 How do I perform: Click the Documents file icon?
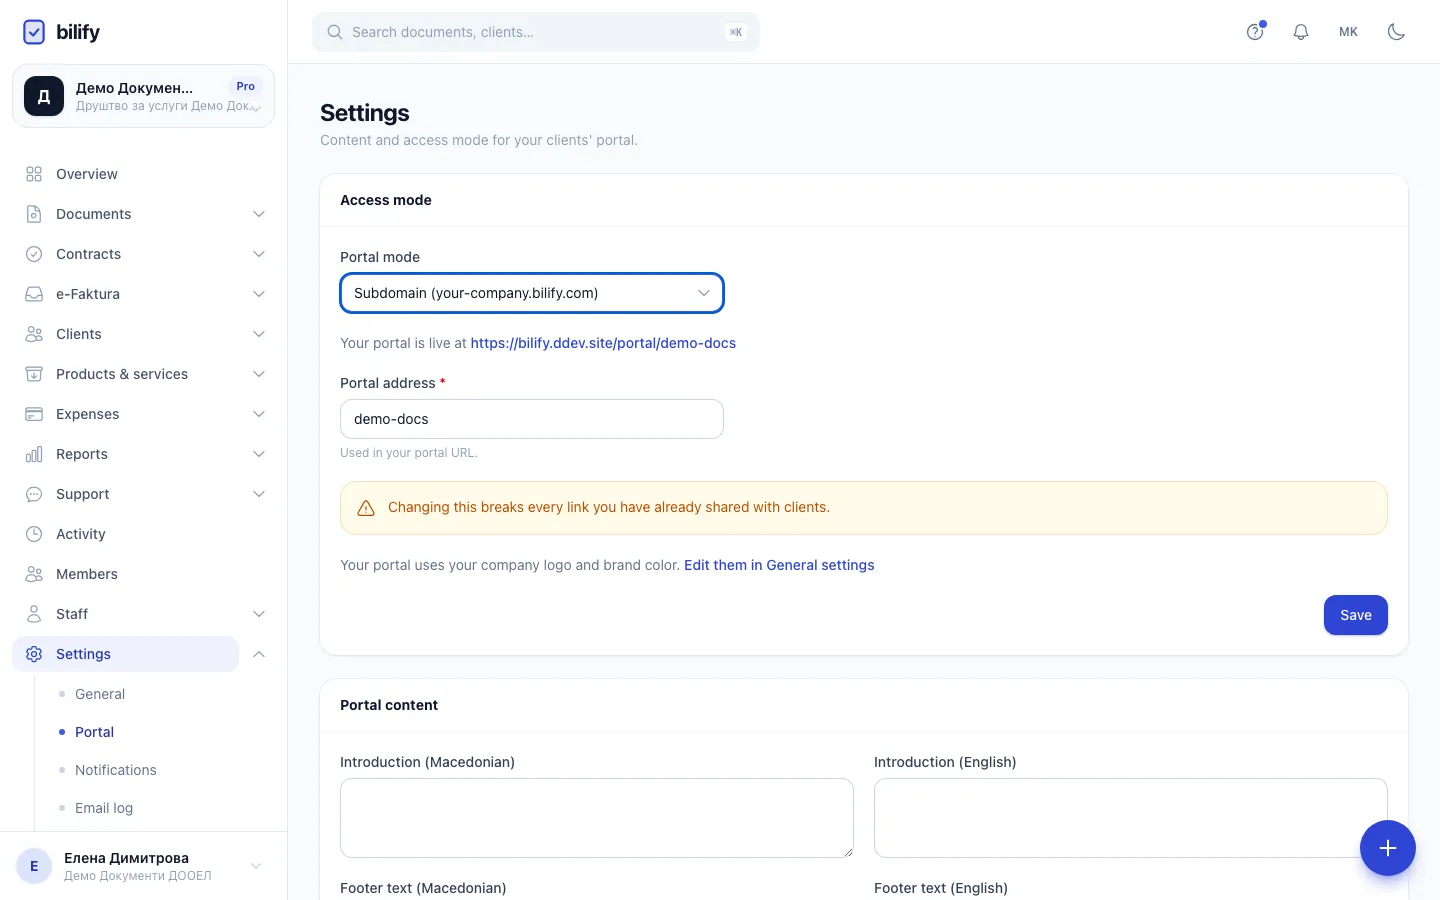(34, 214)
